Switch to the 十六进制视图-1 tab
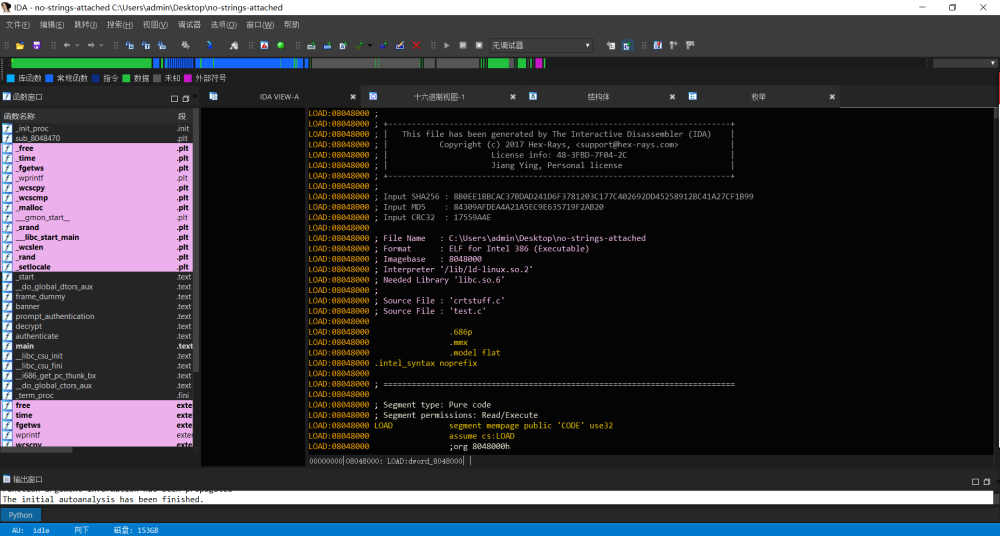The image size is (1000, 536). pos(439,97)
